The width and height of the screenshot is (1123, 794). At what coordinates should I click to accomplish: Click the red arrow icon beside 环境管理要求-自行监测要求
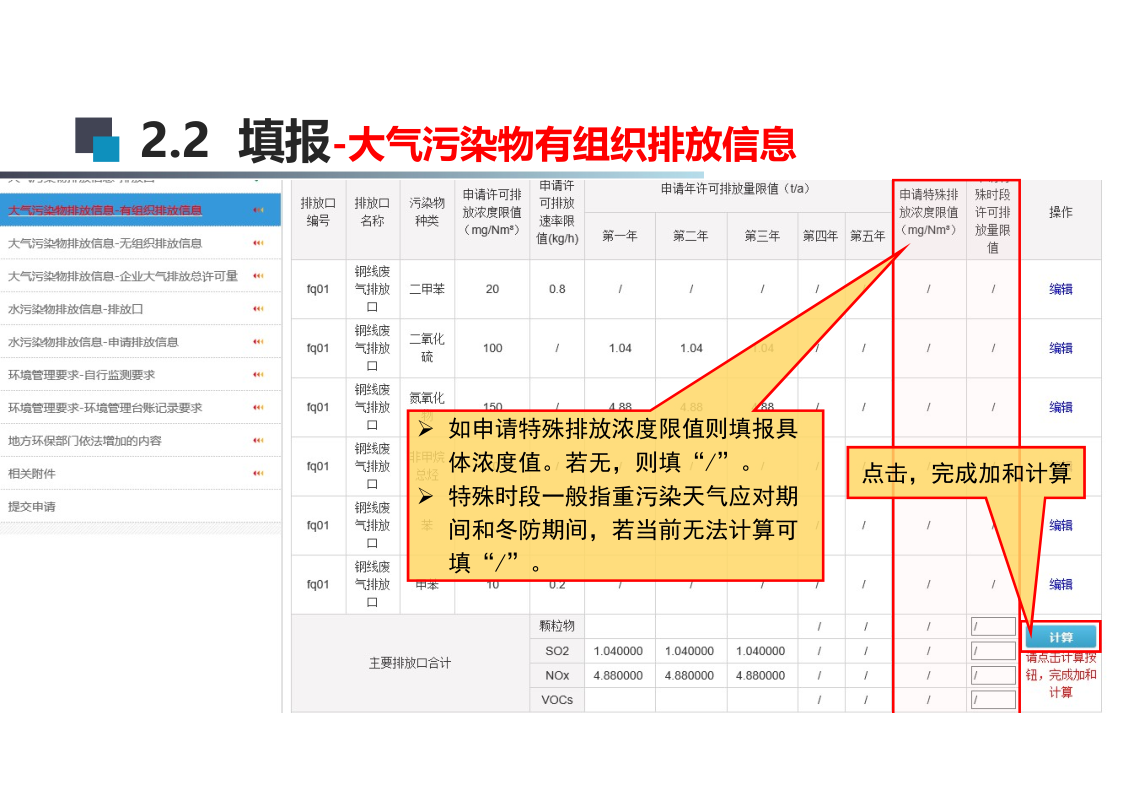click(258, 375)
